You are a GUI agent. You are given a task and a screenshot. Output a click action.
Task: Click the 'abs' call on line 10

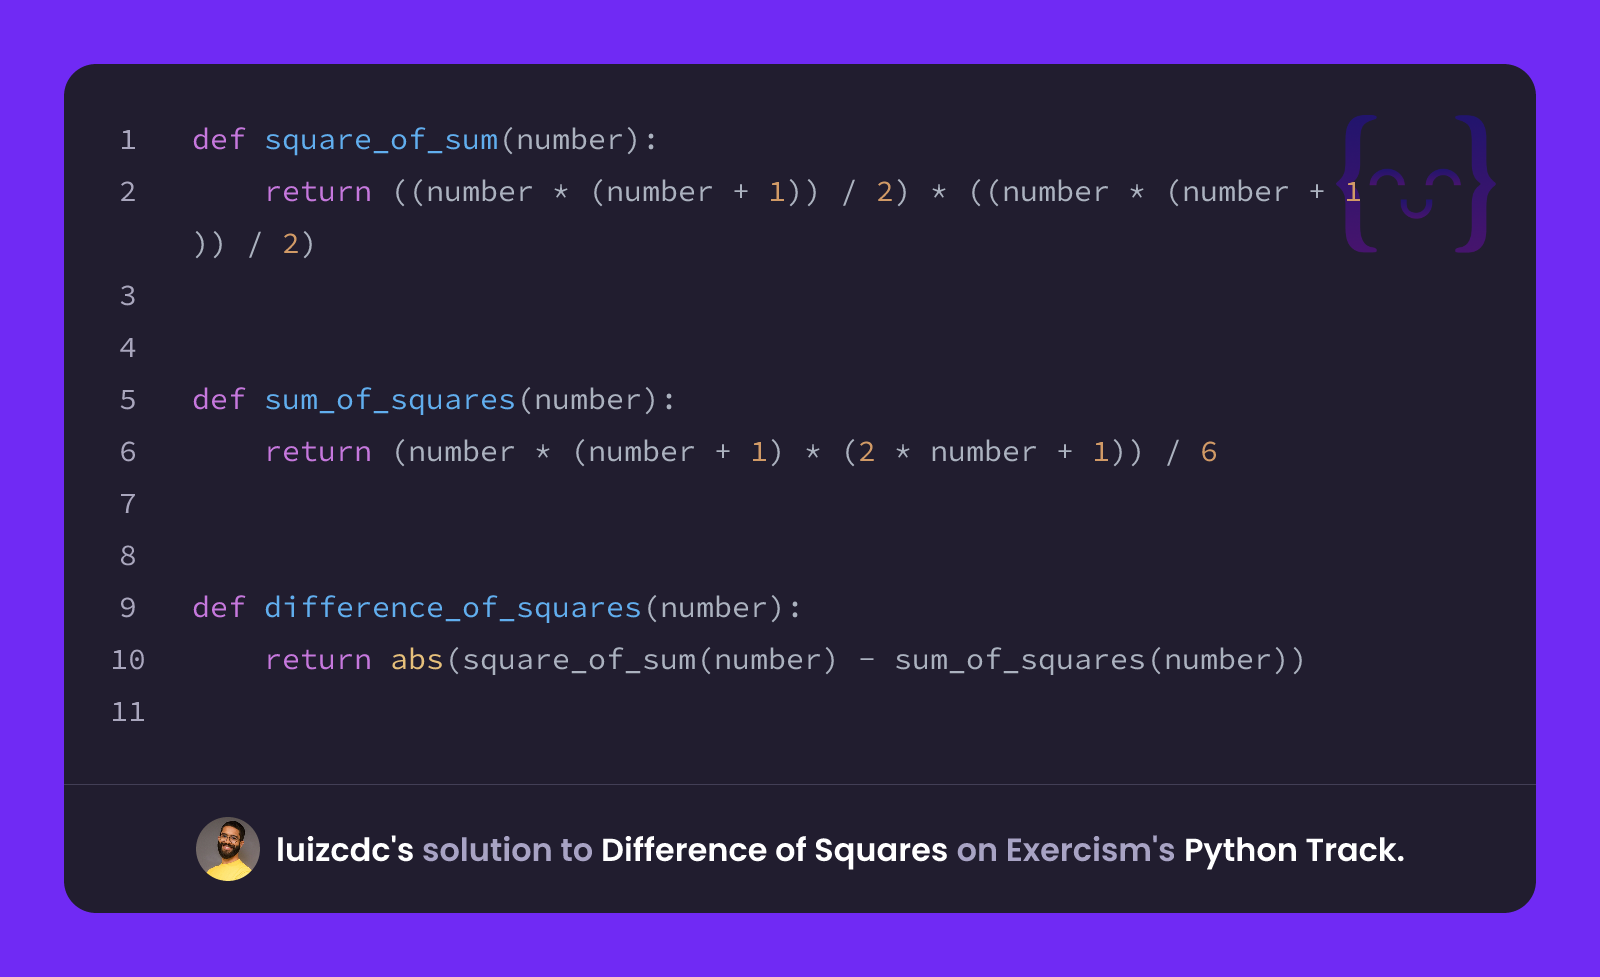point(417,660)
